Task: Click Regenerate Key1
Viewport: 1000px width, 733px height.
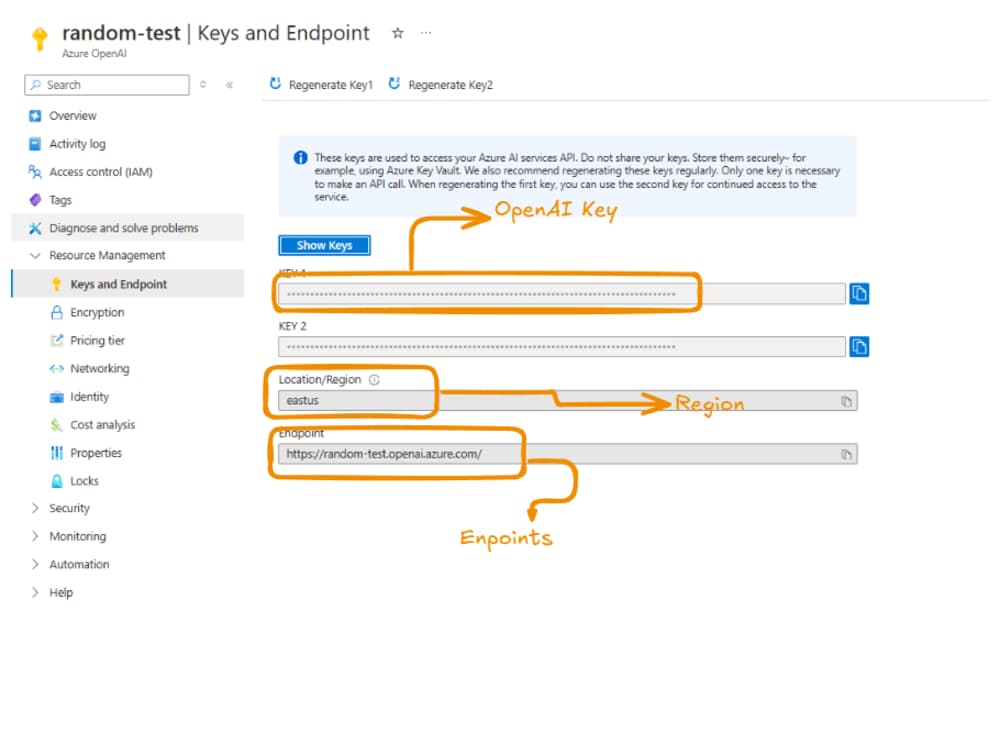Action: [x=321, y=84]
